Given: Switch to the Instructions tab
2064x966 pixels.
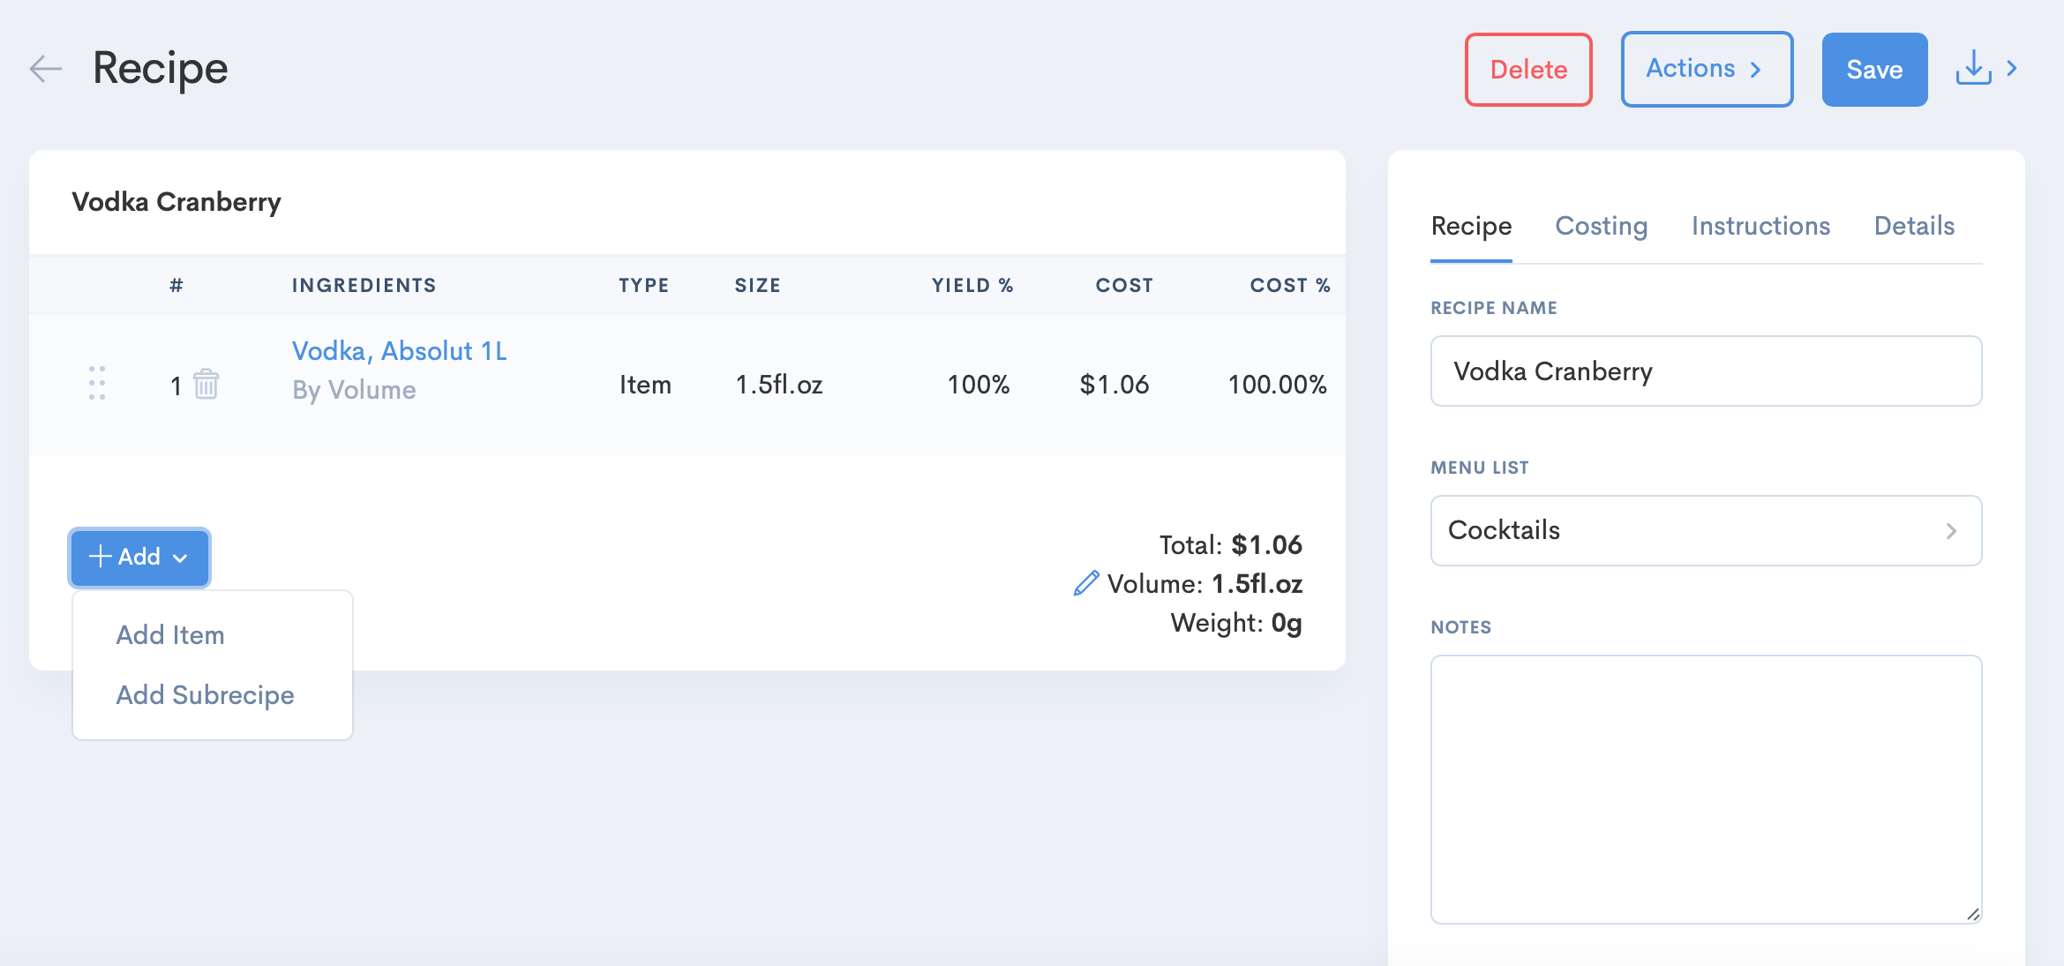Looking at the screenshot, I should [x=1760, y=226].
